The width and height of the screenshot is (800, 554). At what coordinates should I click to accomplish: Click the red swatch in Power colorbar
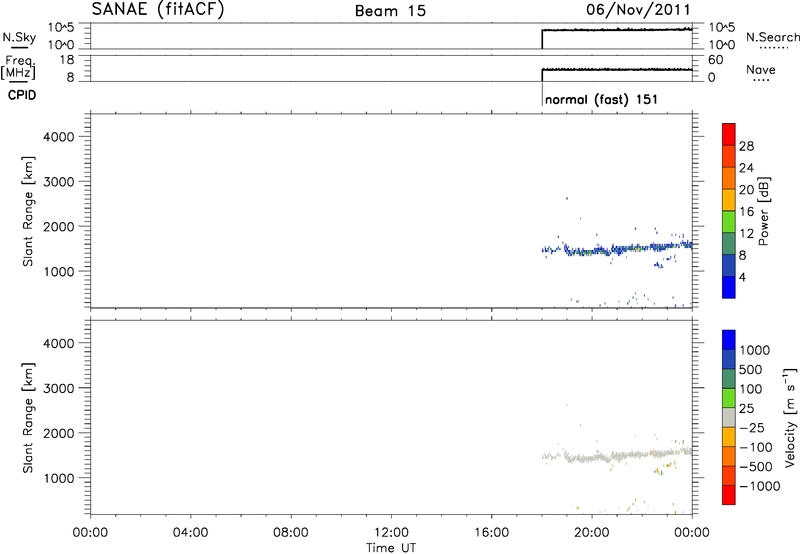[x=729, y=134]
